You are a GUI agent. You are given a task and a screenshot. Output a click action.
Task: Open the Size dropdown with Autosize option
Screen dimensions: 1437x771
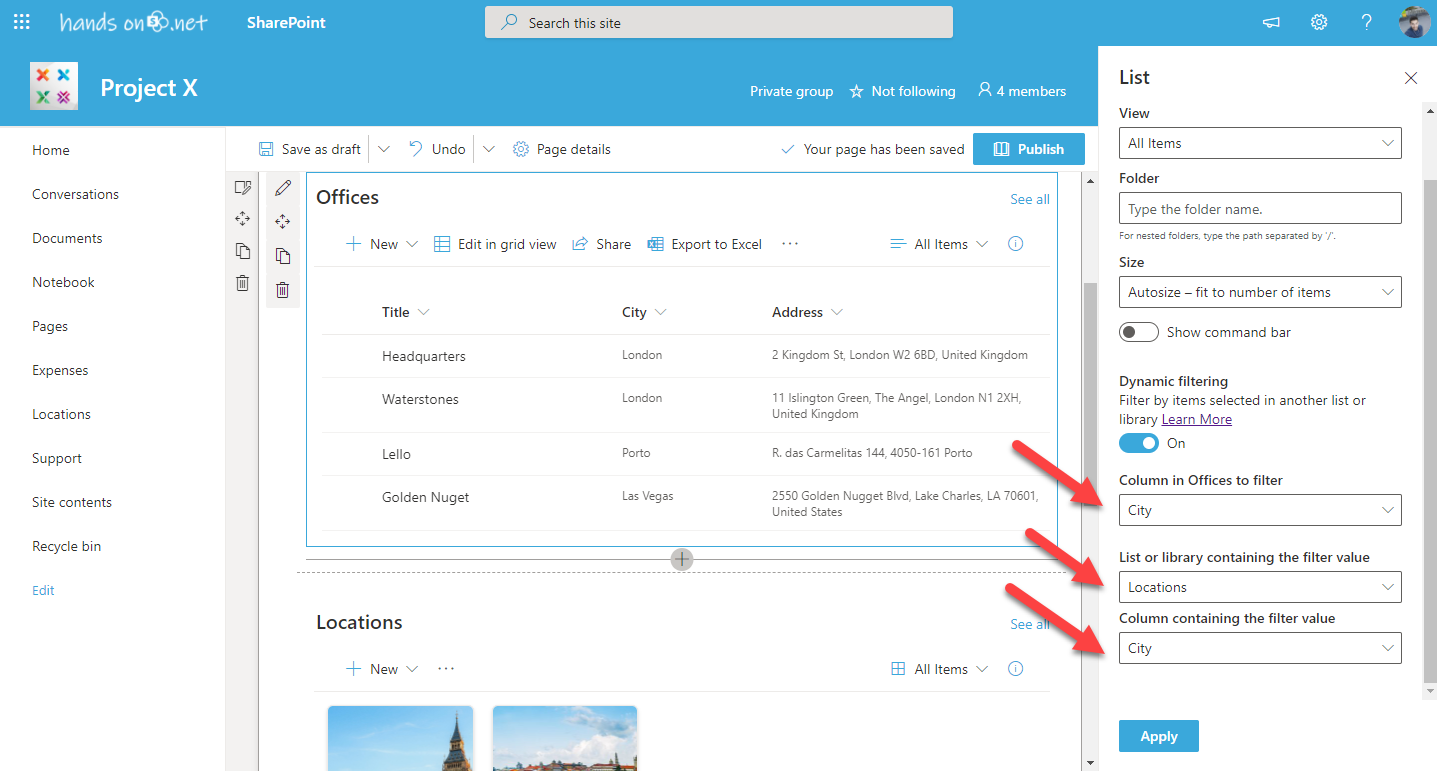point(1259,292)
